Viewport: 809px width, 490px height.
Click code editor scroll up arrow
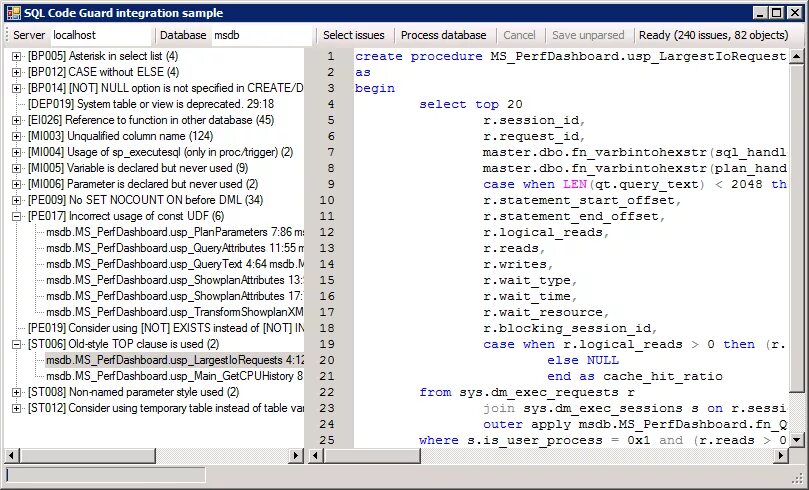(x=797, y=56)
